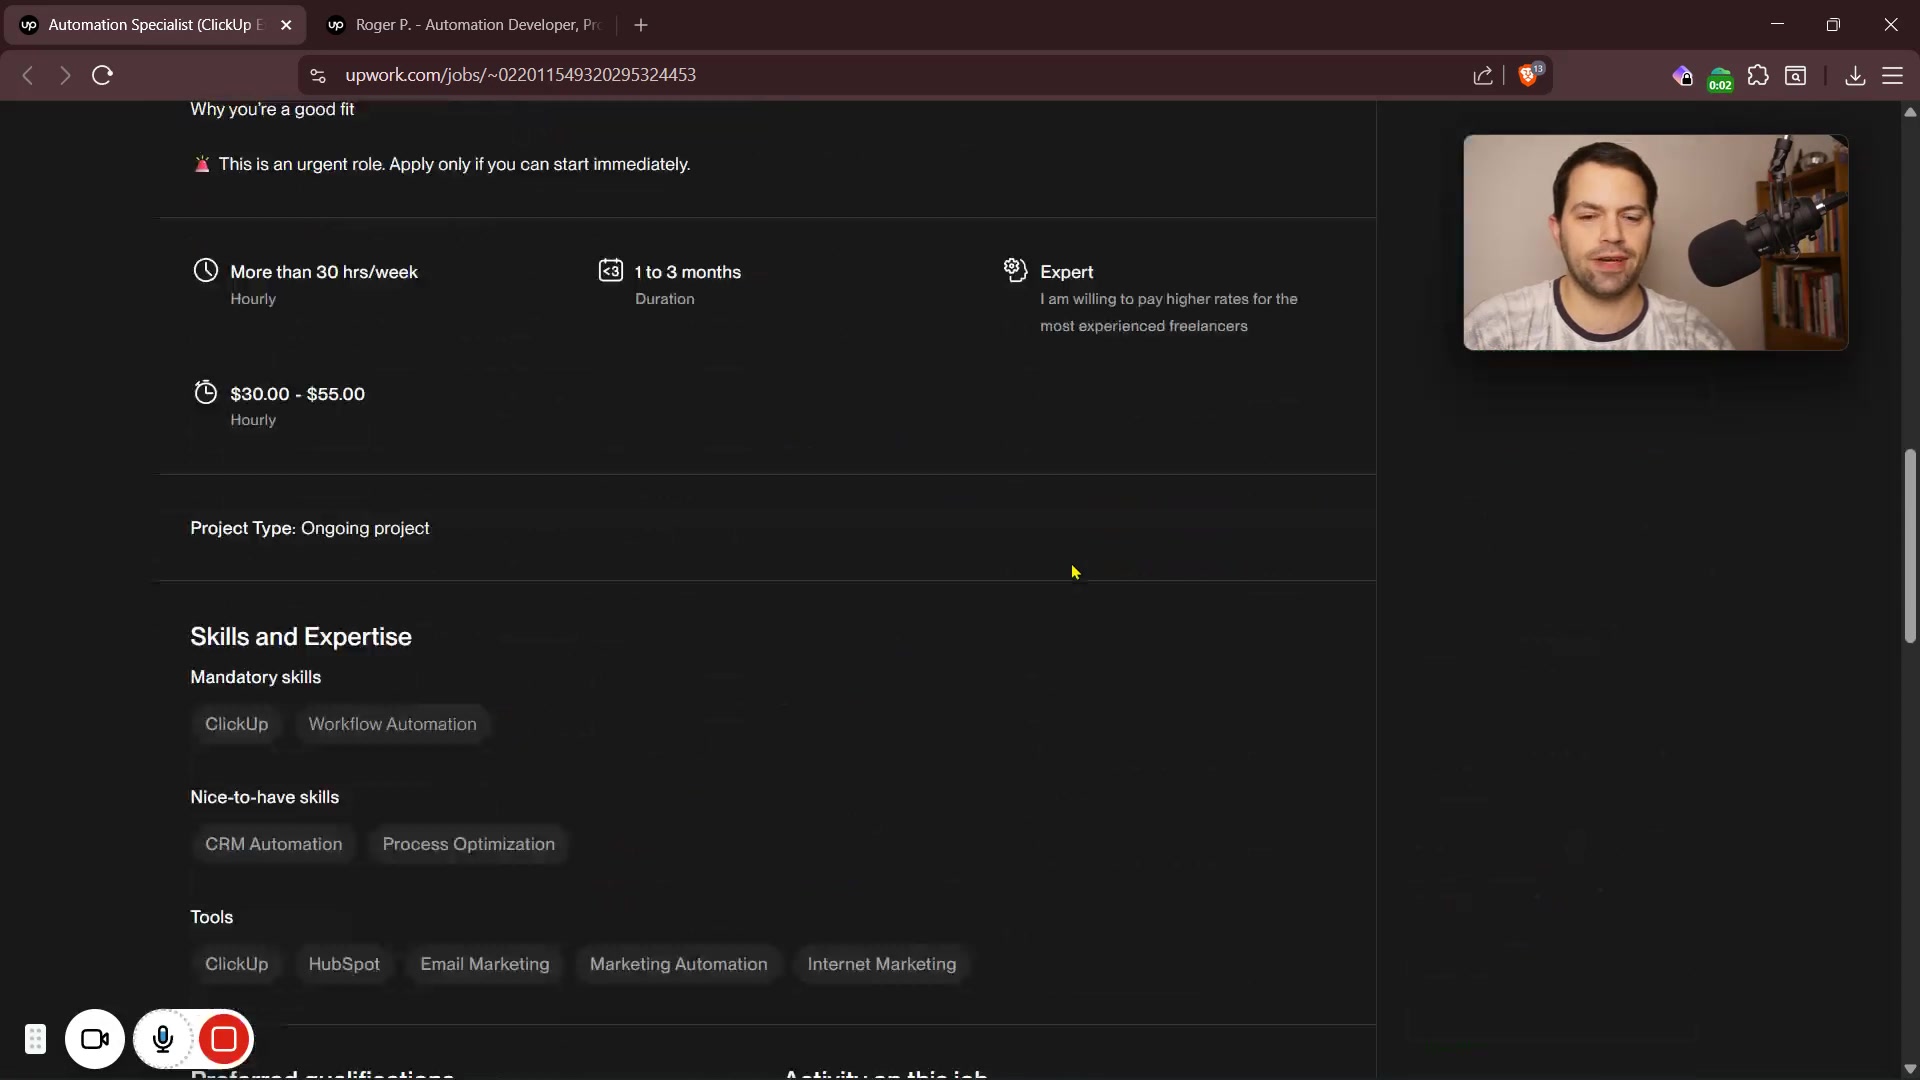
Task: Open the green timer extension icon
Action: 1720,78
